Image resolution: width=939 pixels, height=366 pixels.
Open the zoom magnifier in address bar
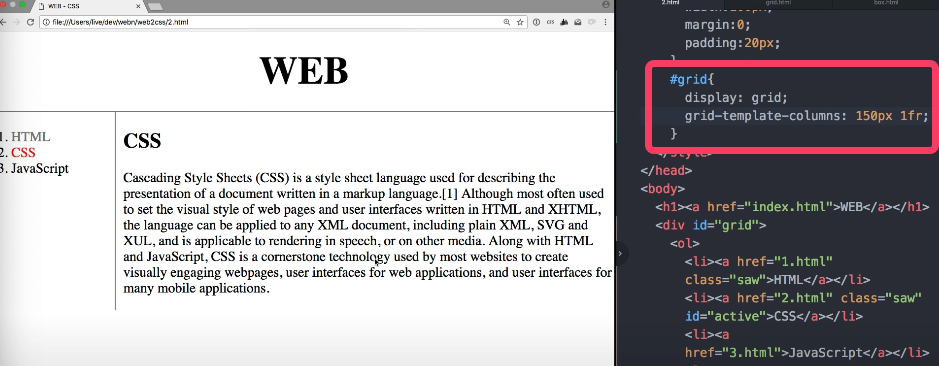click(x=507, y=22)
